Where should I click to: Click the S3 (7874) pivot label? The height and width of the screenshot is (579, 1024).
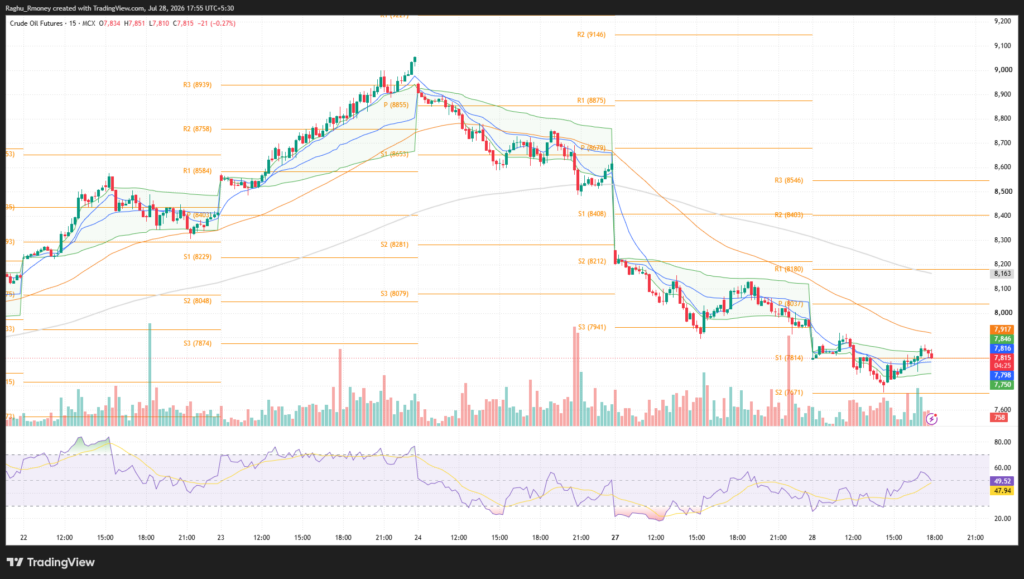coord(197,343)
